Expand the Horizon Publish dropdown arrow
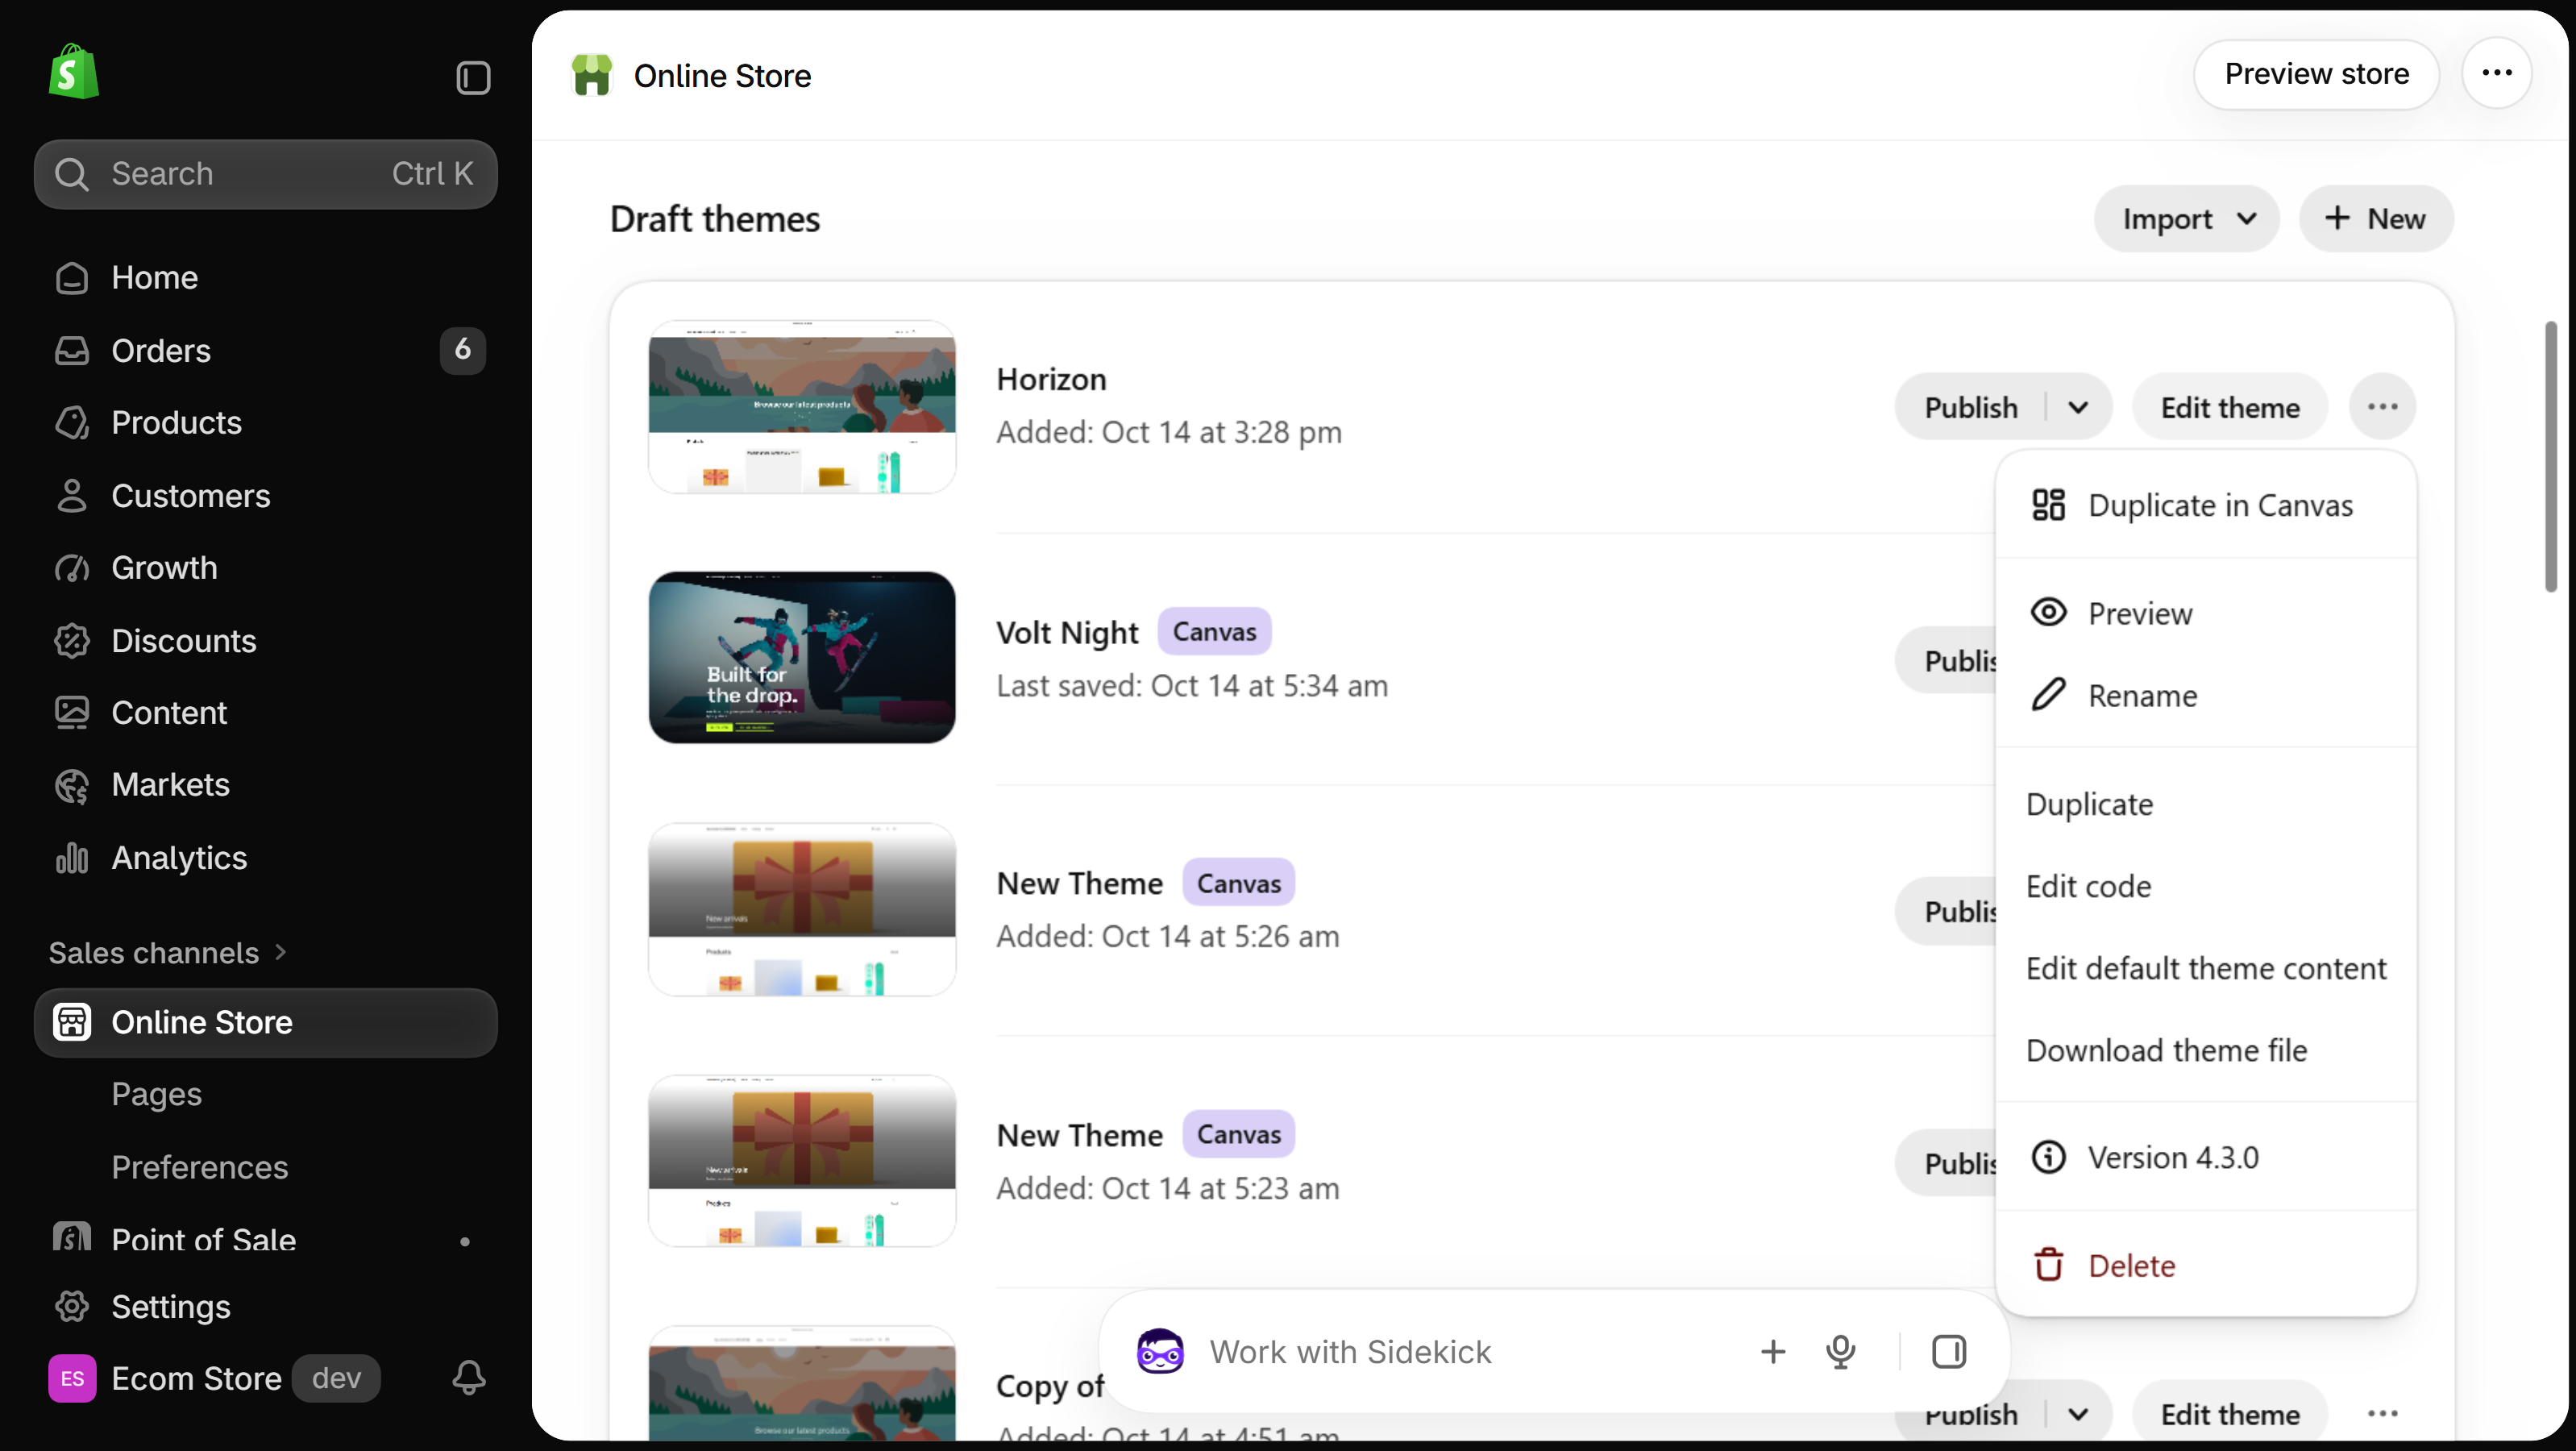Screen dimensions: 2576x1451 [x=2078, y=407]
